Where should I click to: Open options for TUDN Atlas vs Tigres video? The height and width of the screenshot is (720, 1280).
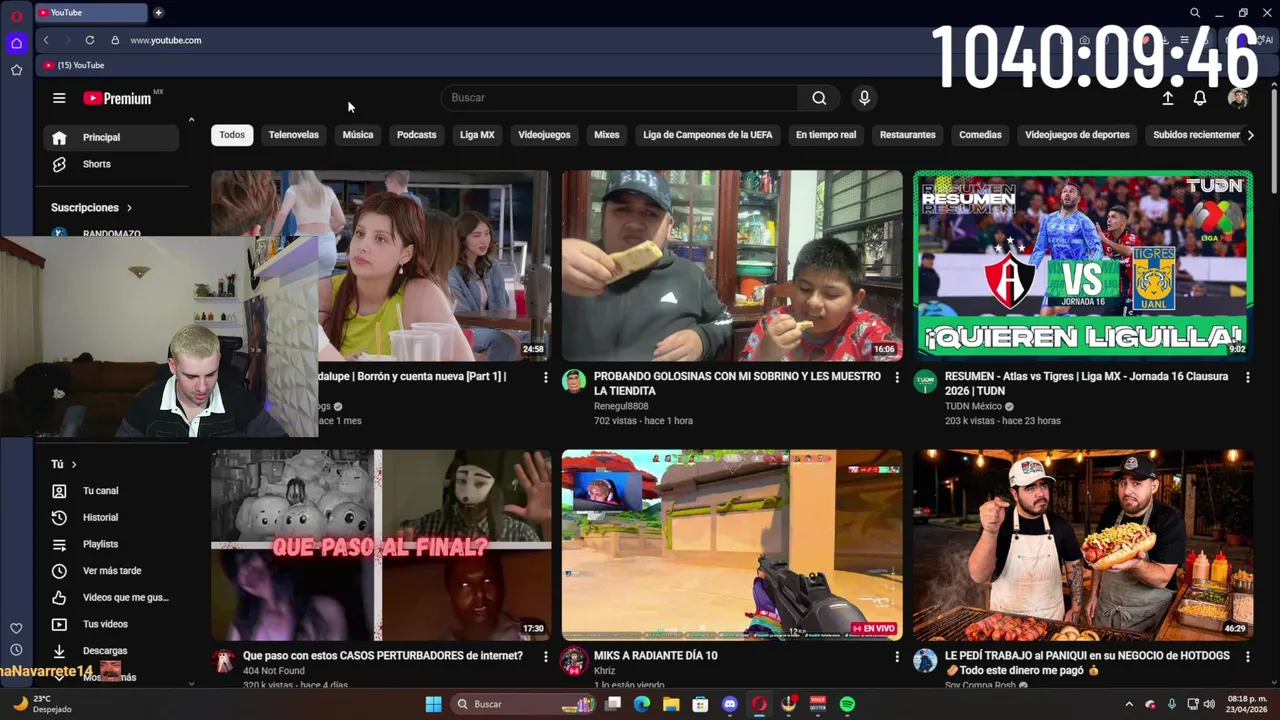coord(1247,377)
